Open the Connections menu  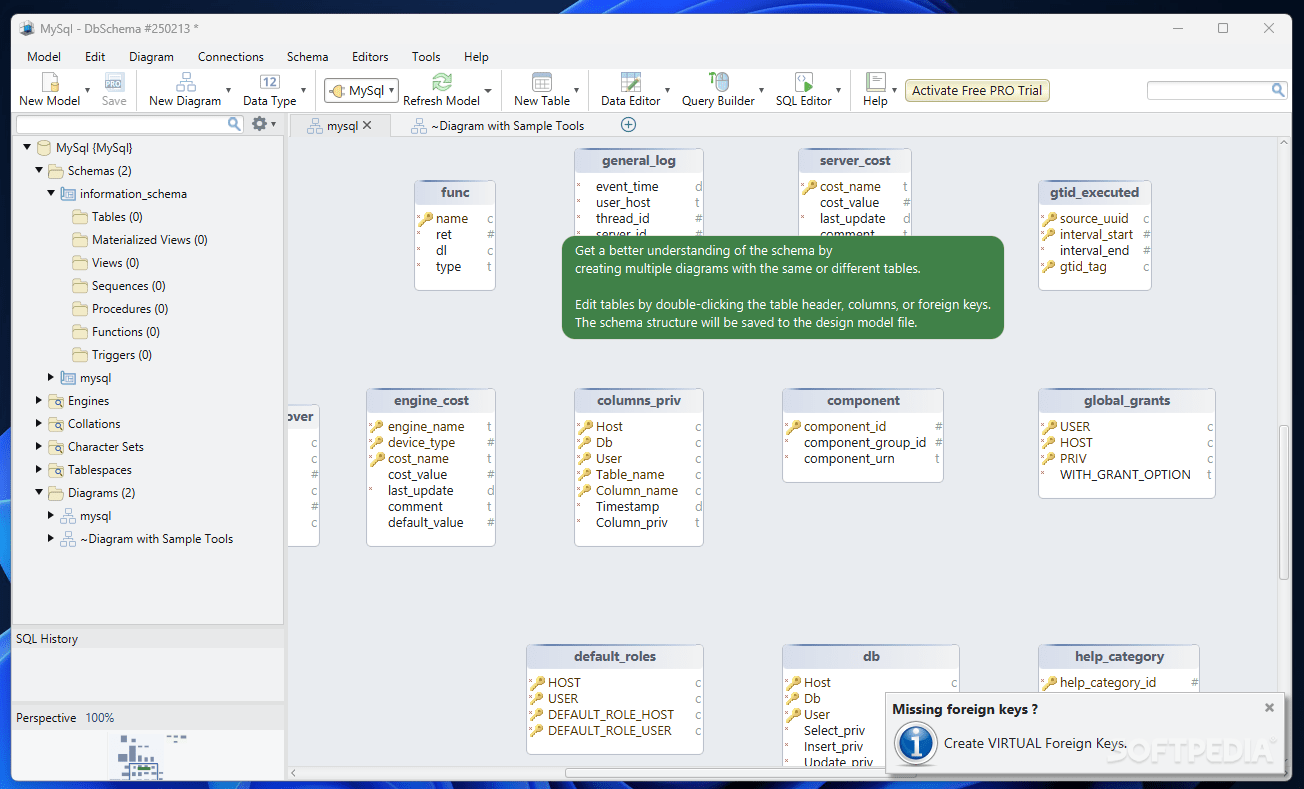point(231,57)
